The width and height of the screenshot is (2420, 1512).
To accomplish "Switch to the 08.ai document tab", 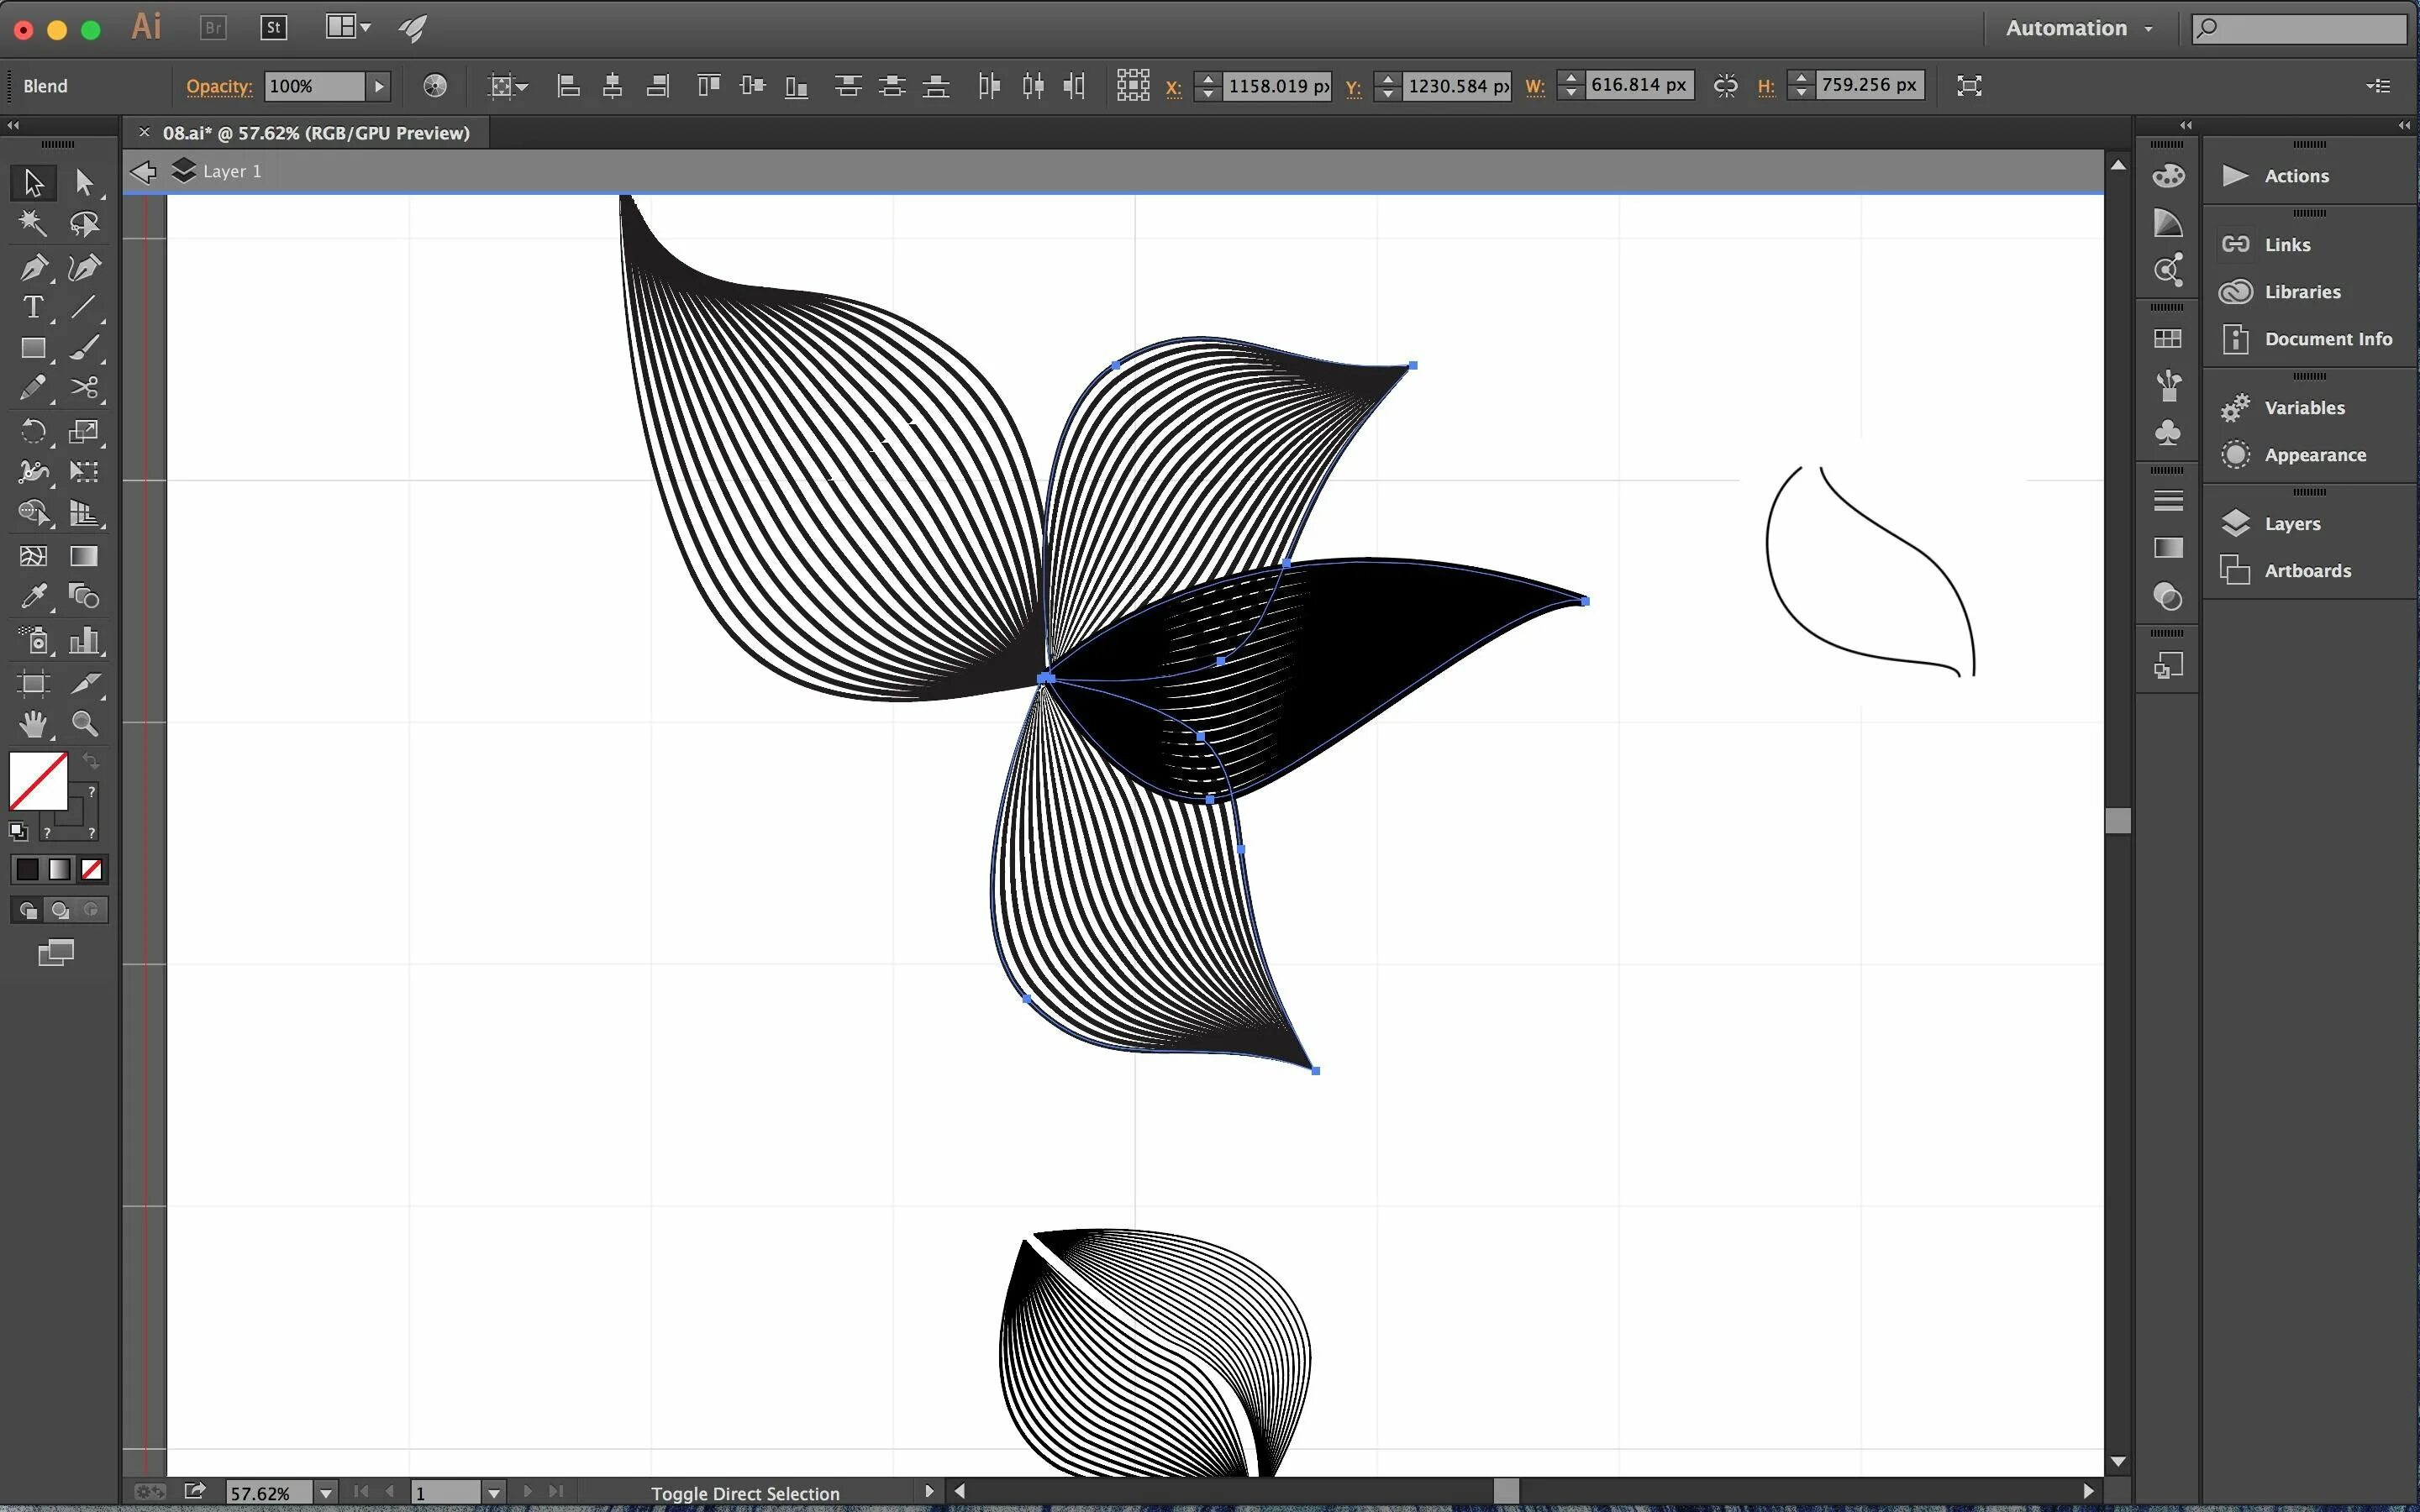I will click(315, 133).
